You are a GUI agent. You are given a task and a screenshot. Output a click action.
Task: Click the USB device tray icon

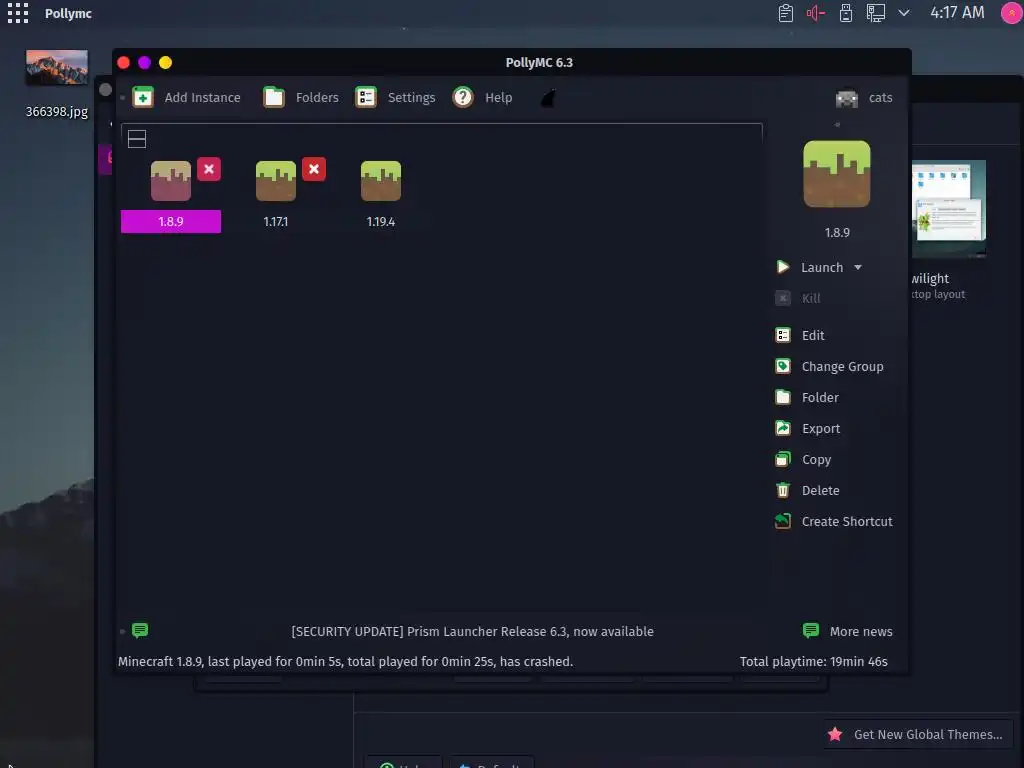[x=846, y=13]
